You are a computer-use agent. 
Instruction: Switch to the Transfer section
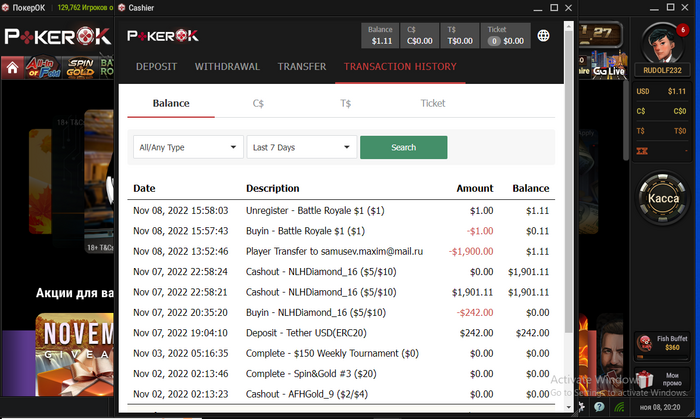point(302,66)
